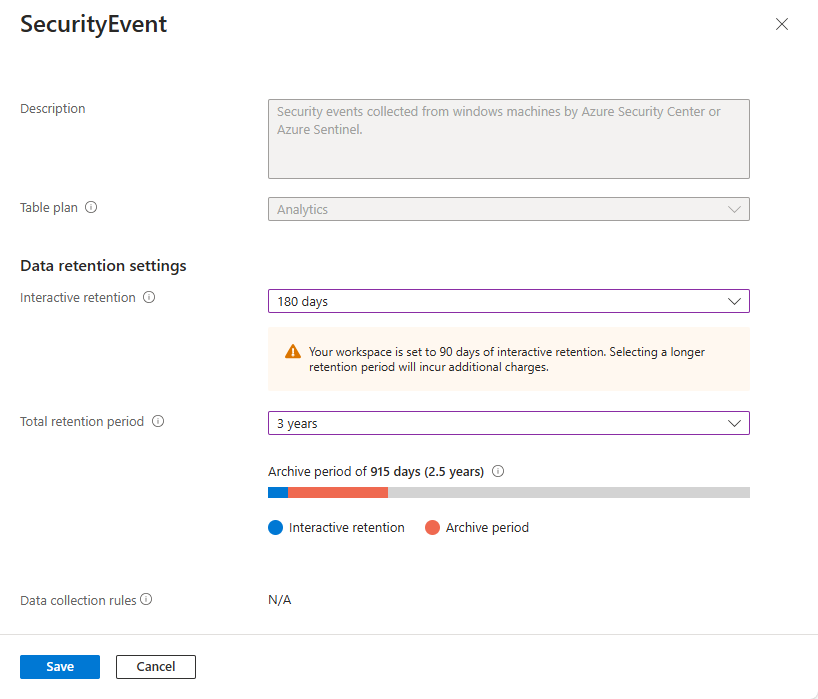The image size is (818, 699).
Task: Open the Total retention period 3 years dropdown
Action: coord(508,423)
